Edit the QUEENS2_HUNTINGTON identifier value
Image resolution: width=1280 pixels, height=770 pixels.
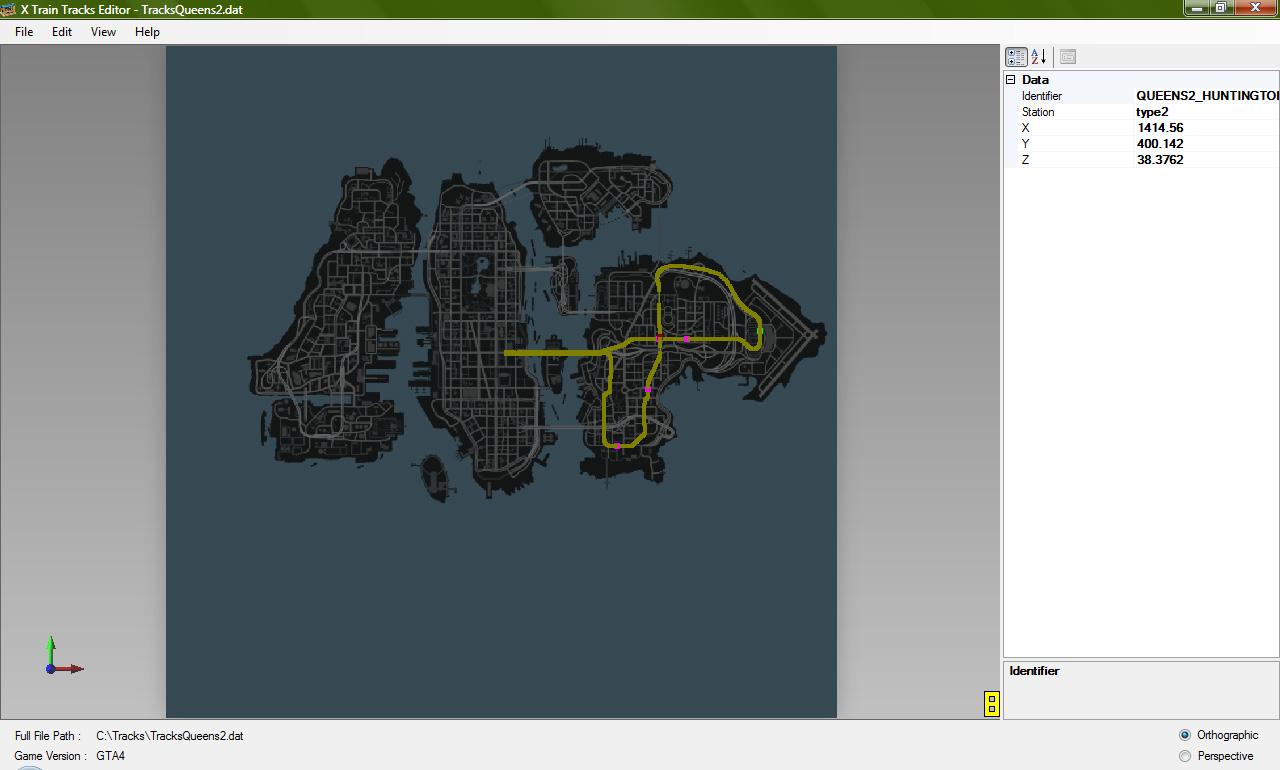click(1207, 96)
